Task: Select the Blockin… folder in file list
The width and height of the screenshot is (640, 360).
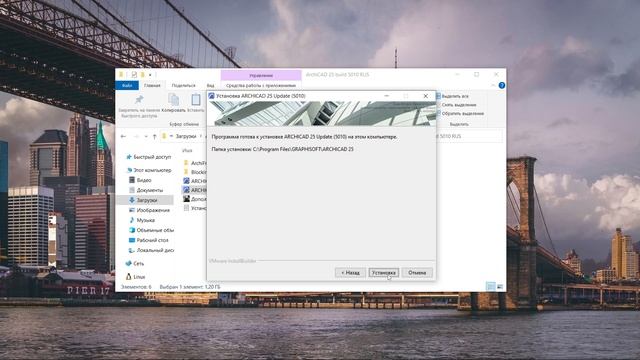Action: tap(195, 172)
